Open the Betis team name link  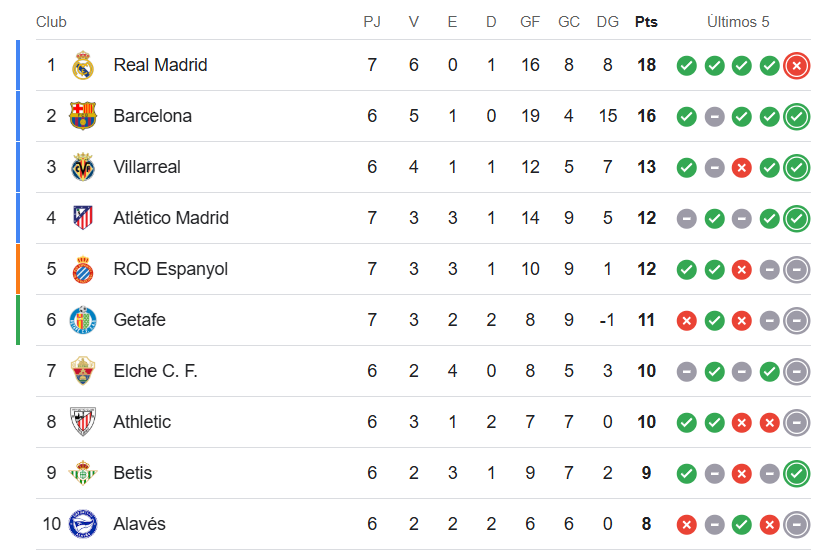click(132, 473)
